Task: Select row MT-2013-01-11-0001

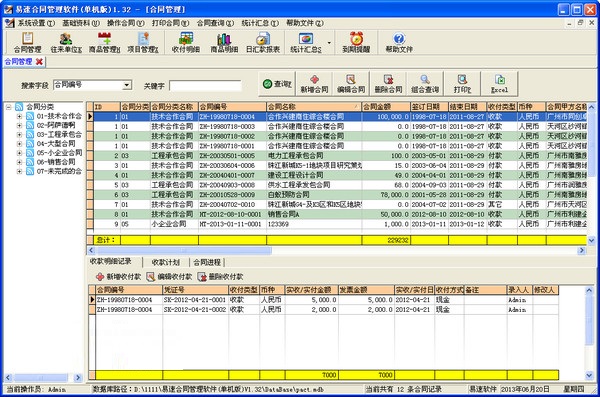Action: click(340, 224)
